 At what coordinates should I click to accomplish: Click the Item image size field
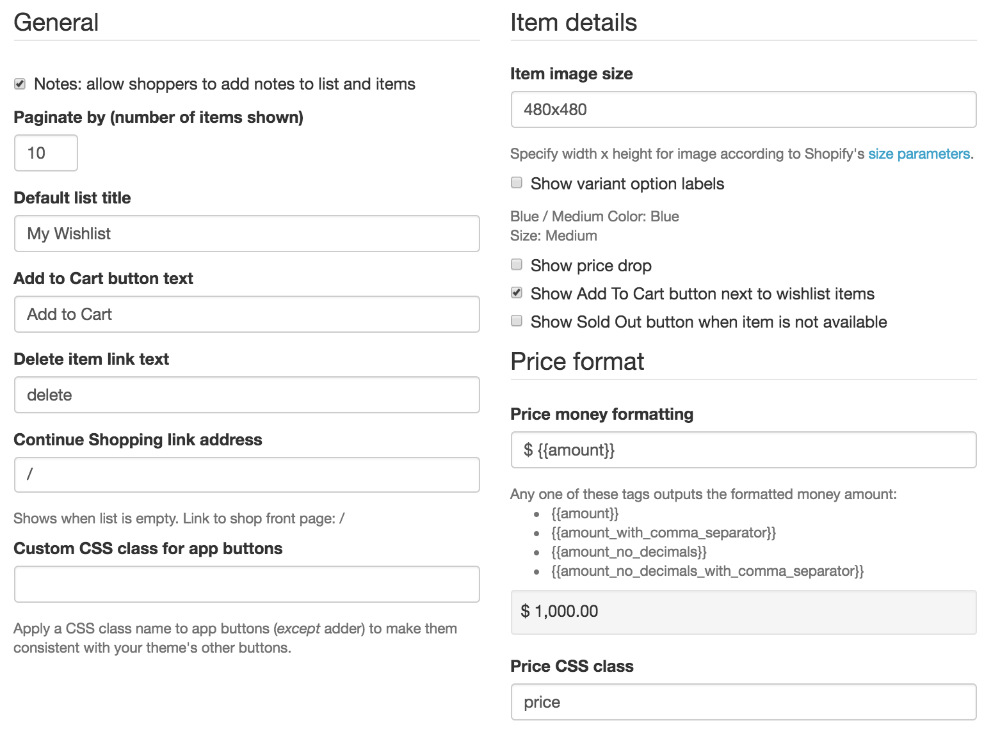pos(743,110)
